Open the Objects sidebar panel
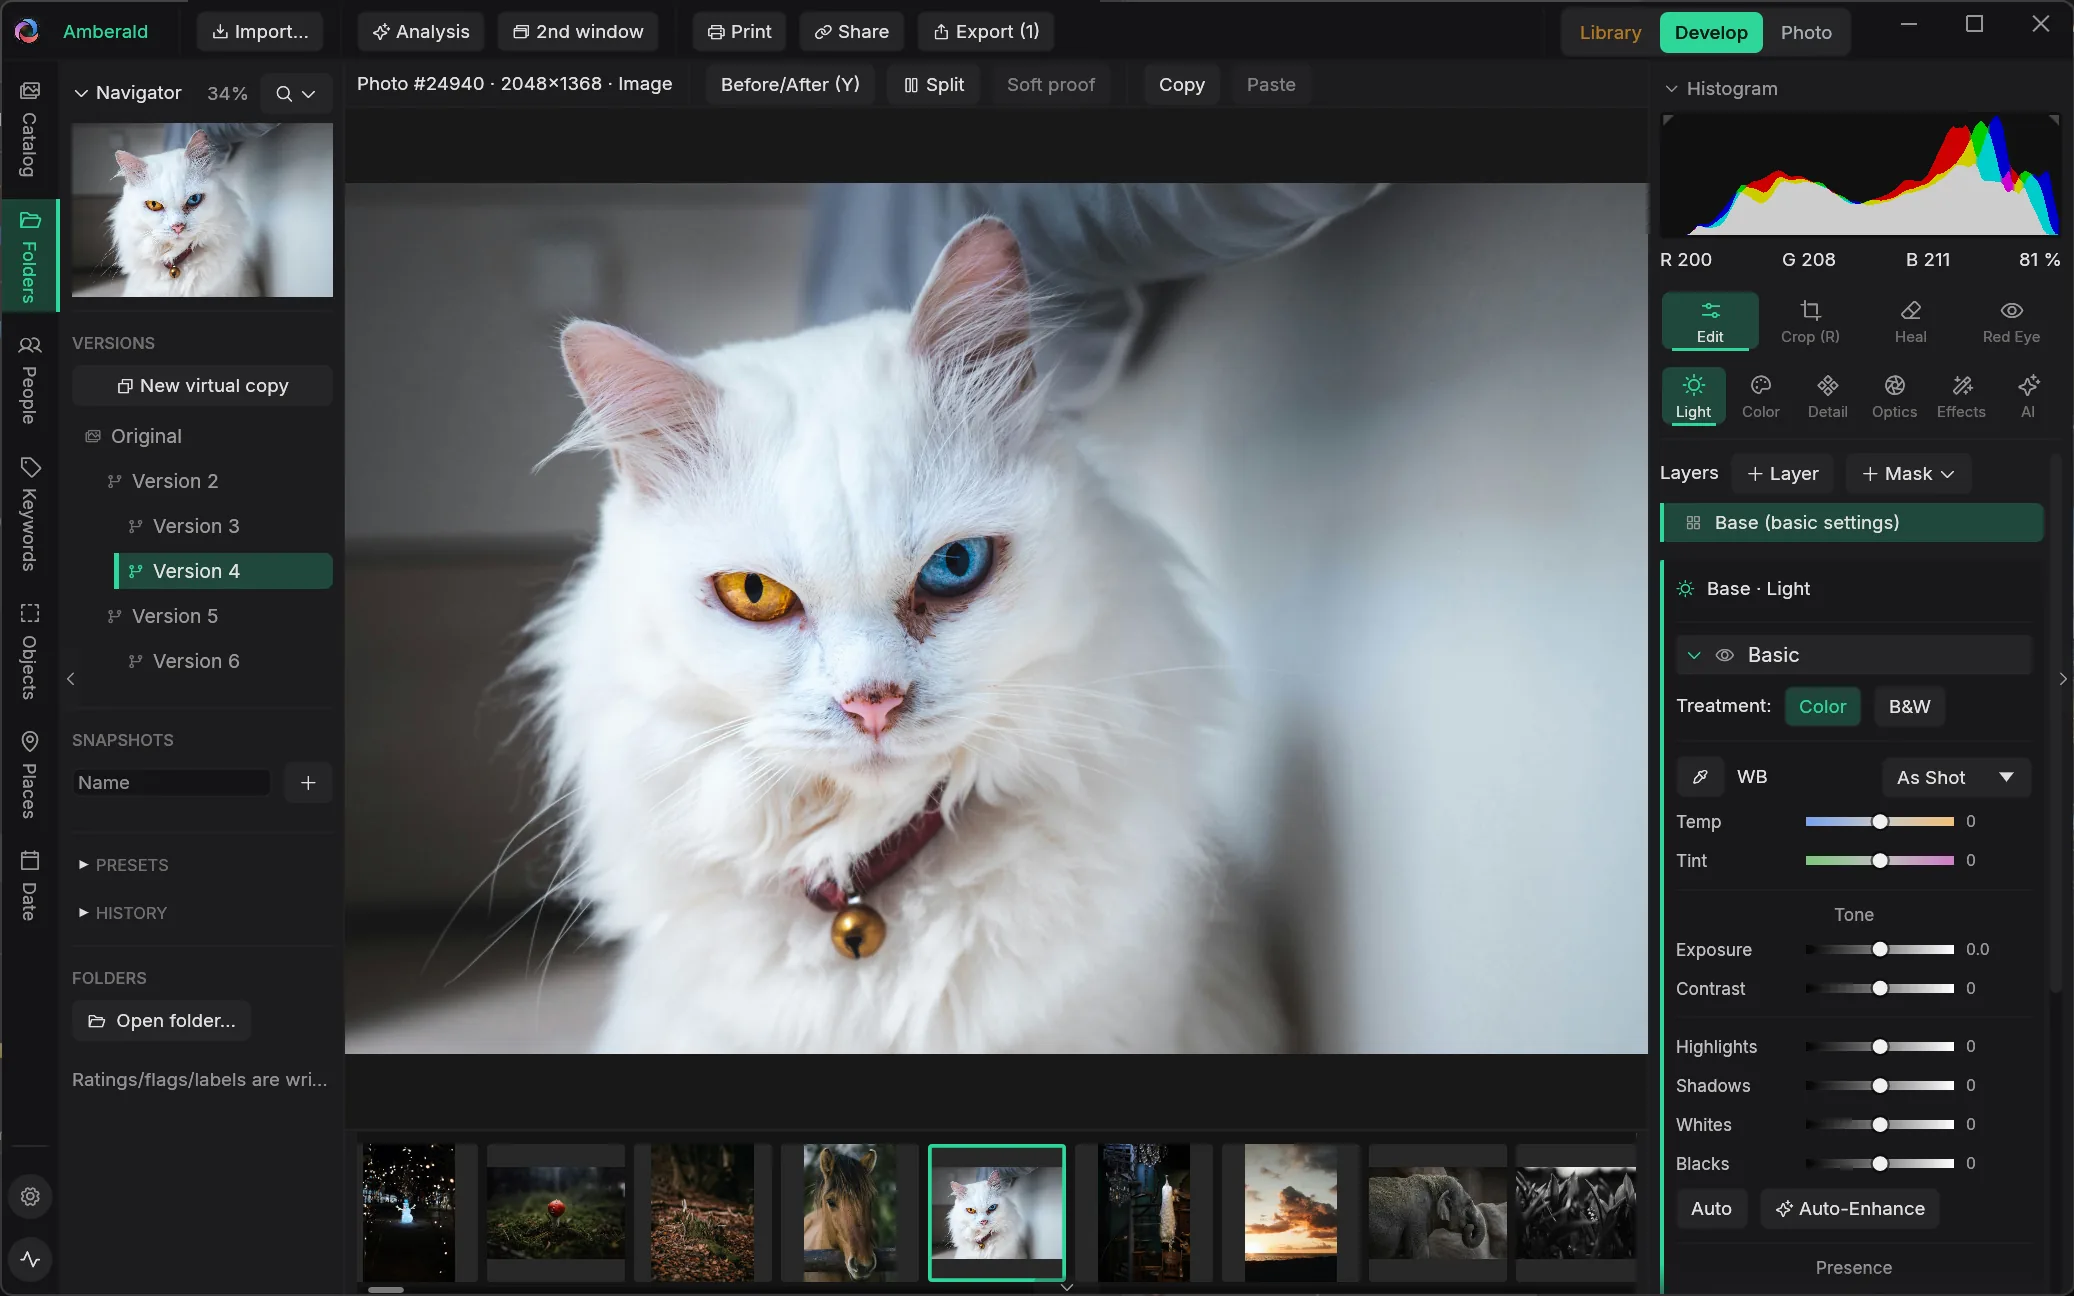 29,651
